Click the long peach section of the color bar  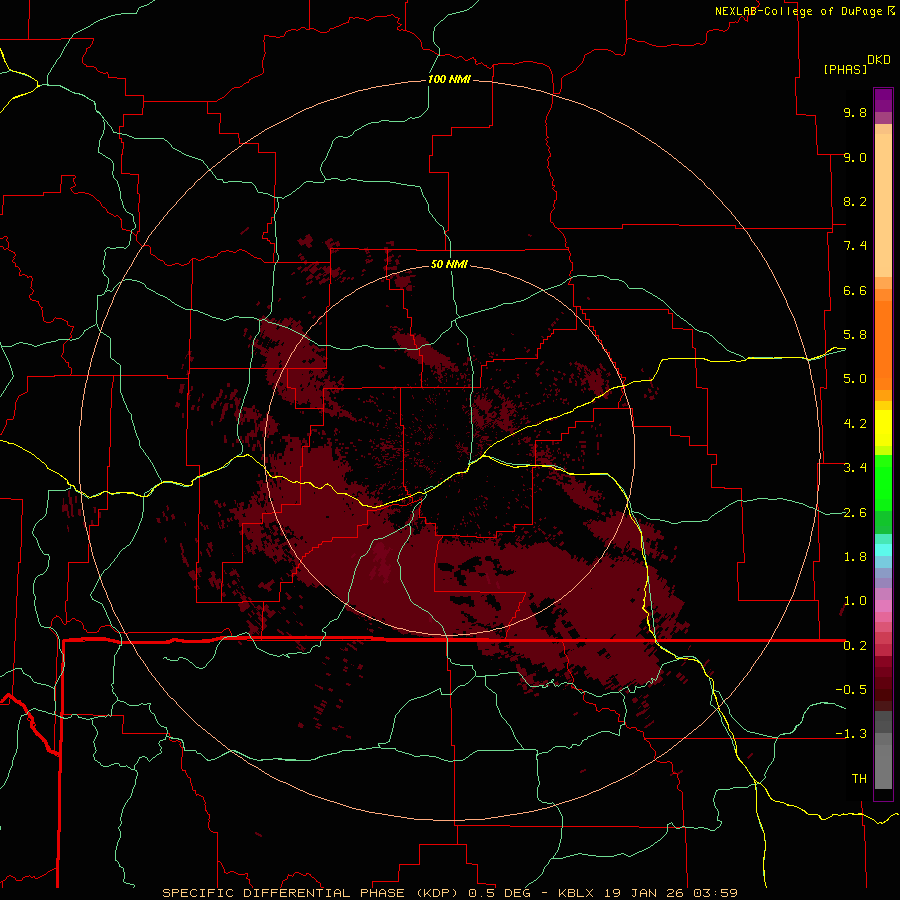883,205
